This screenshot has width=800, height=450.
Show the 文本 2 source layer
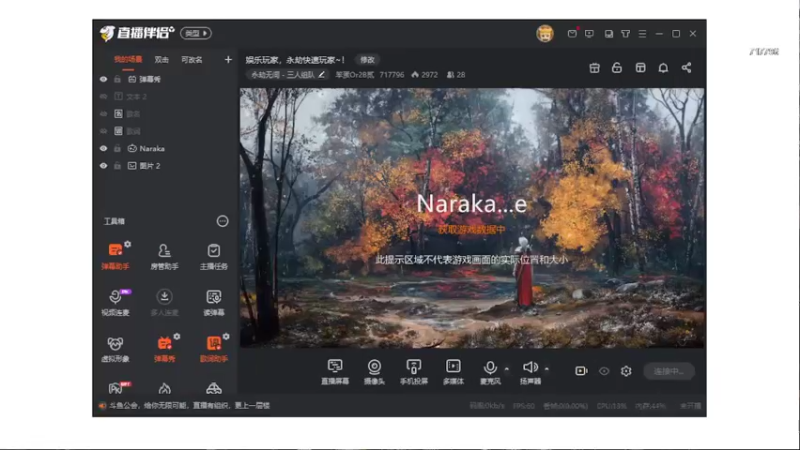tap(104, 96)
